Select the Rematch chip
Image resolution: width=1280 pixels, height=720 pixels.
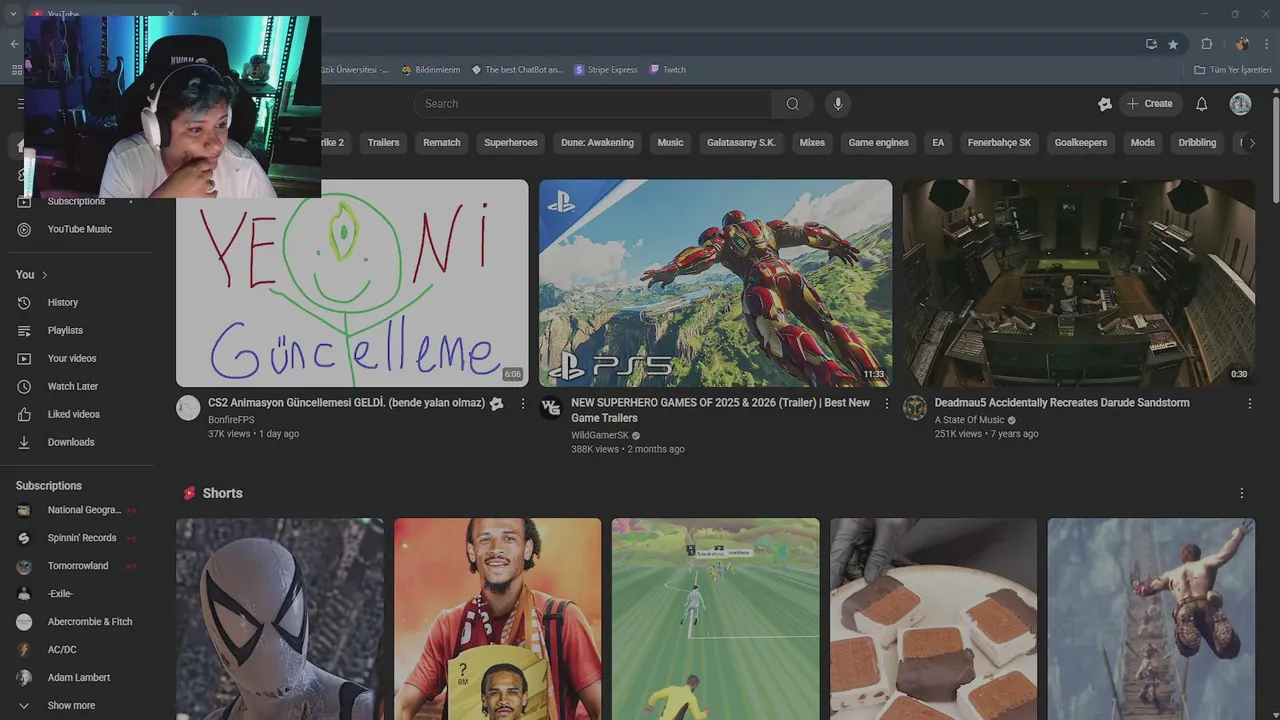coord(442,143)
